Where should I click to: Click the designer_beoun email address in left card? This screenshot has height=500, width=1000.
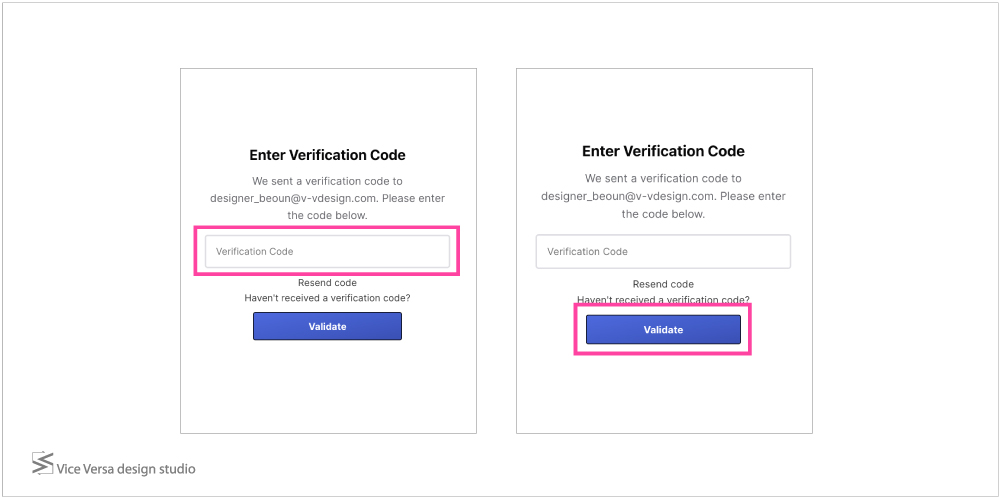pyautogui.click(x=293, y=198)
